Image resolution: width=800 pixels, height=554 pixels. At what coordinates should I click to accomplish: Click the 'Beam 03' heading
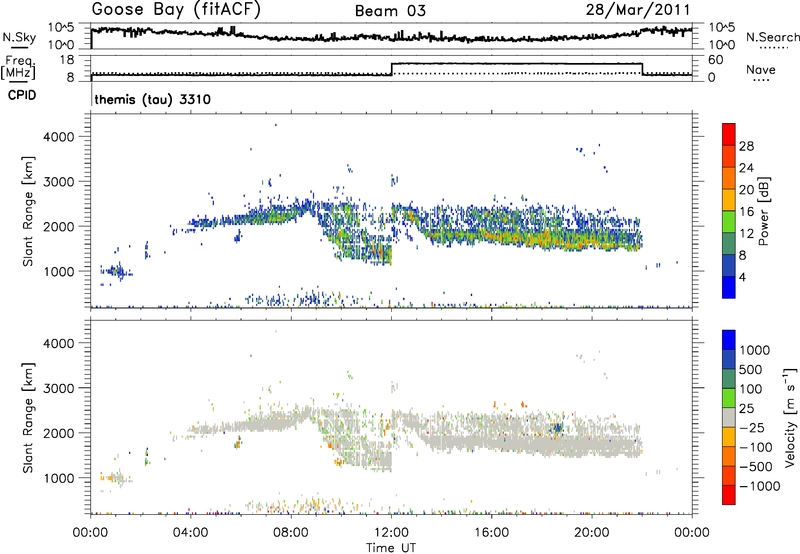click(390, 11)
